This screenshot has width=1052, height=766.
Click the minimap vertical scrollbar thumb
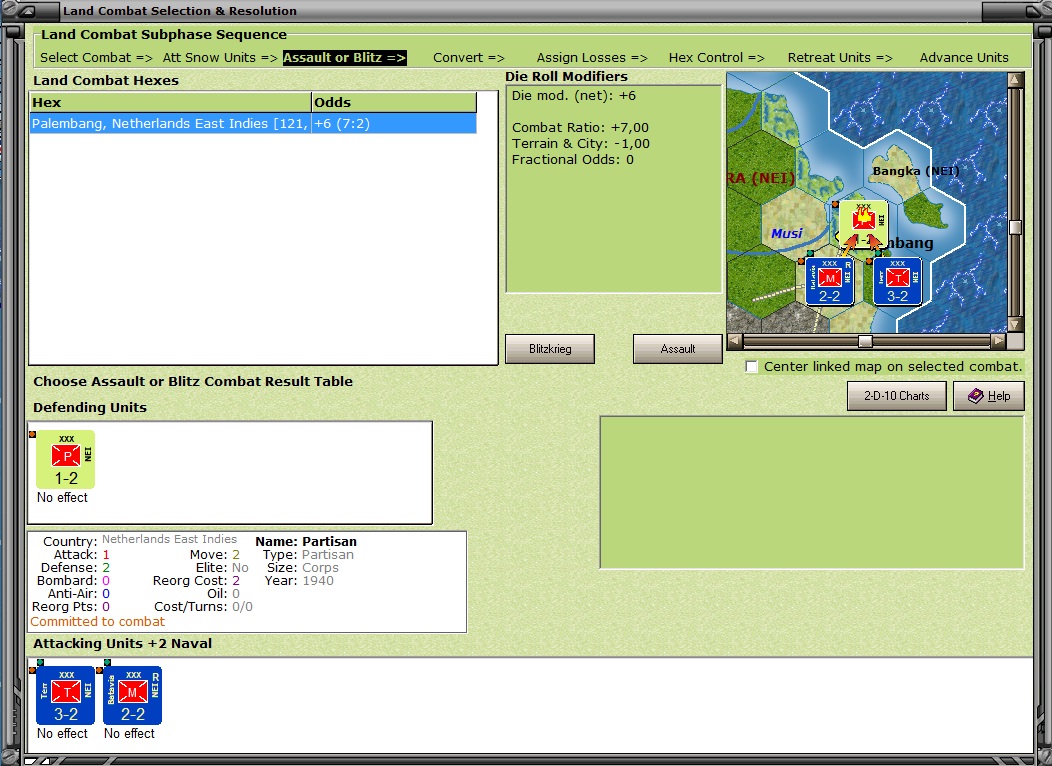(1015, 227)
